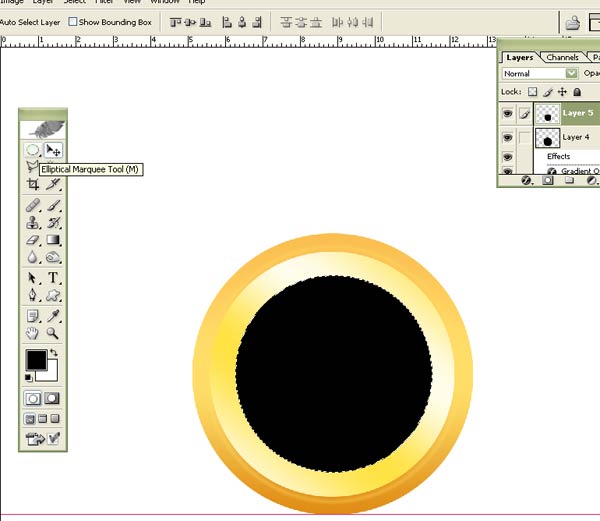Align bottom edges in options bar
Image resolution: width=600 pixels, height=521 pixels.
click(205, 23)
